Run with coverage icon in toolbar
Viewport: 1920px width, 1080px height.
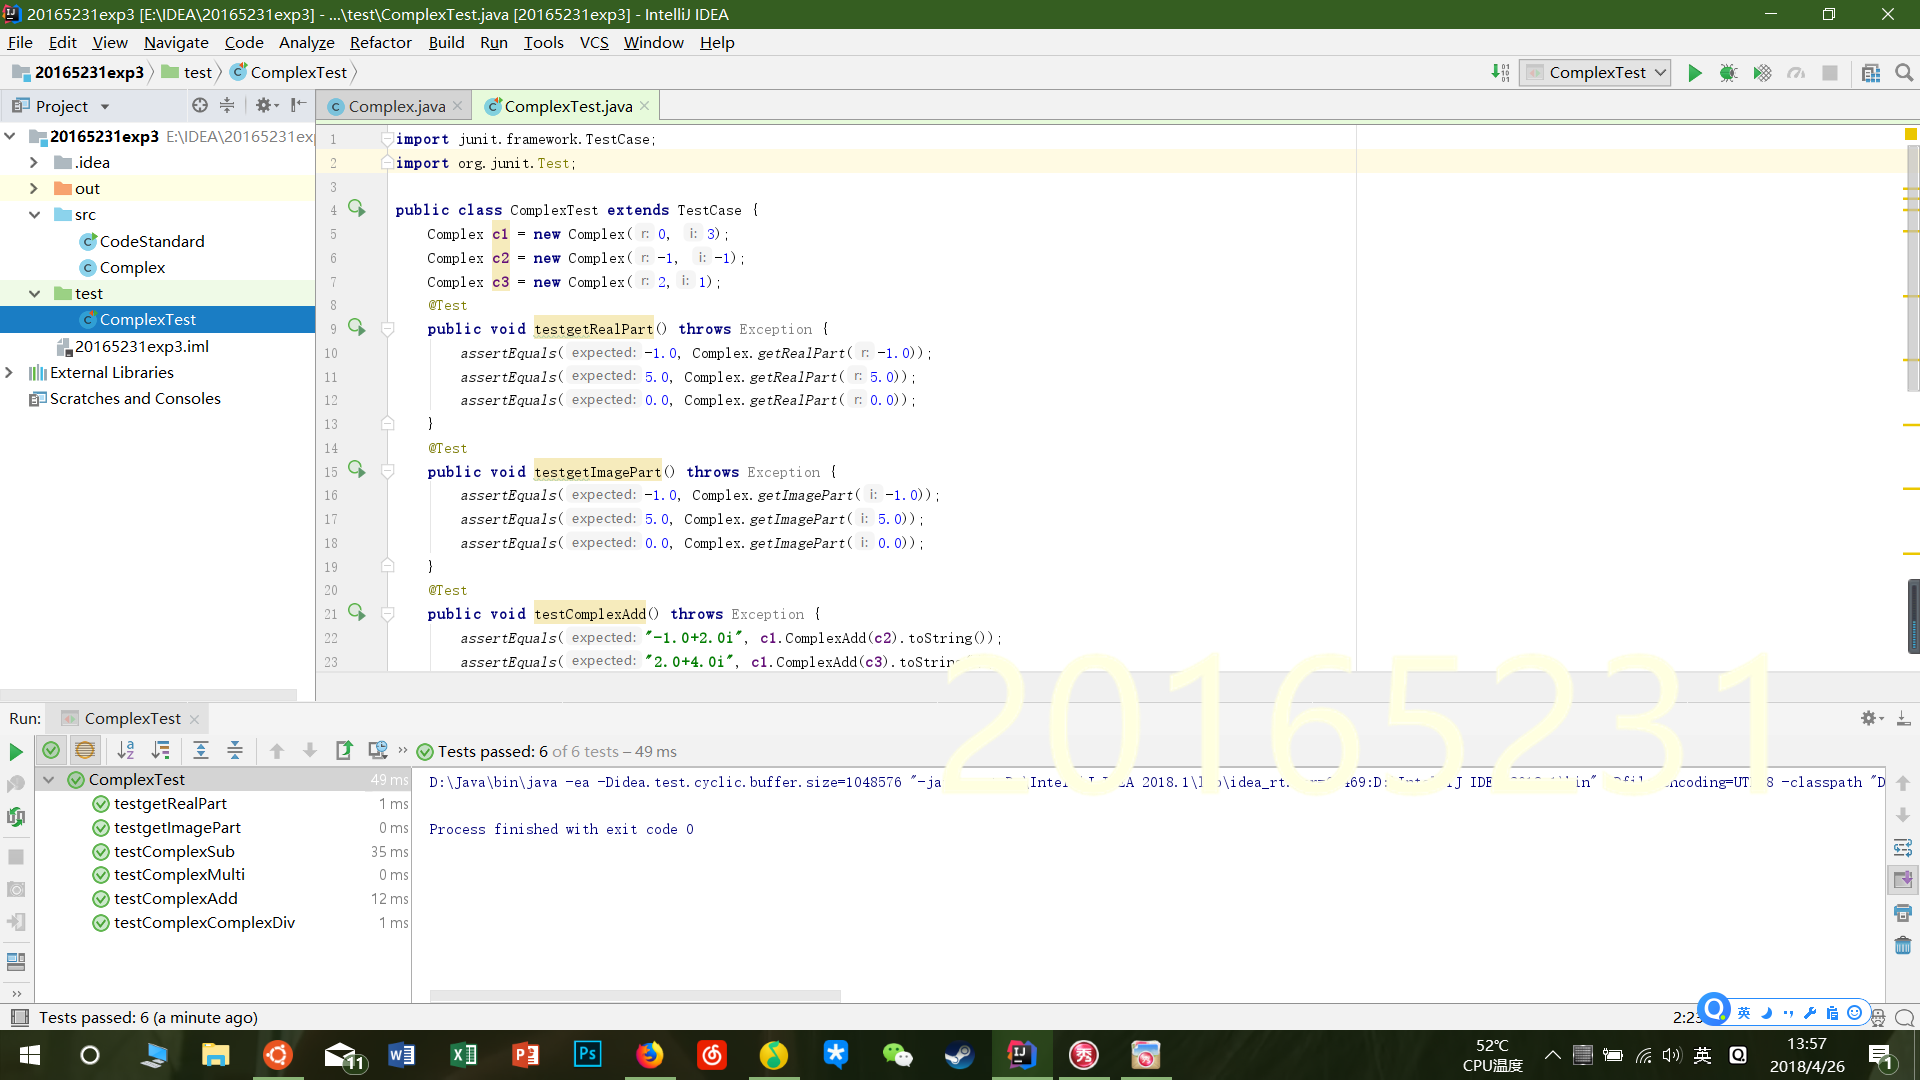[1762, 73]
